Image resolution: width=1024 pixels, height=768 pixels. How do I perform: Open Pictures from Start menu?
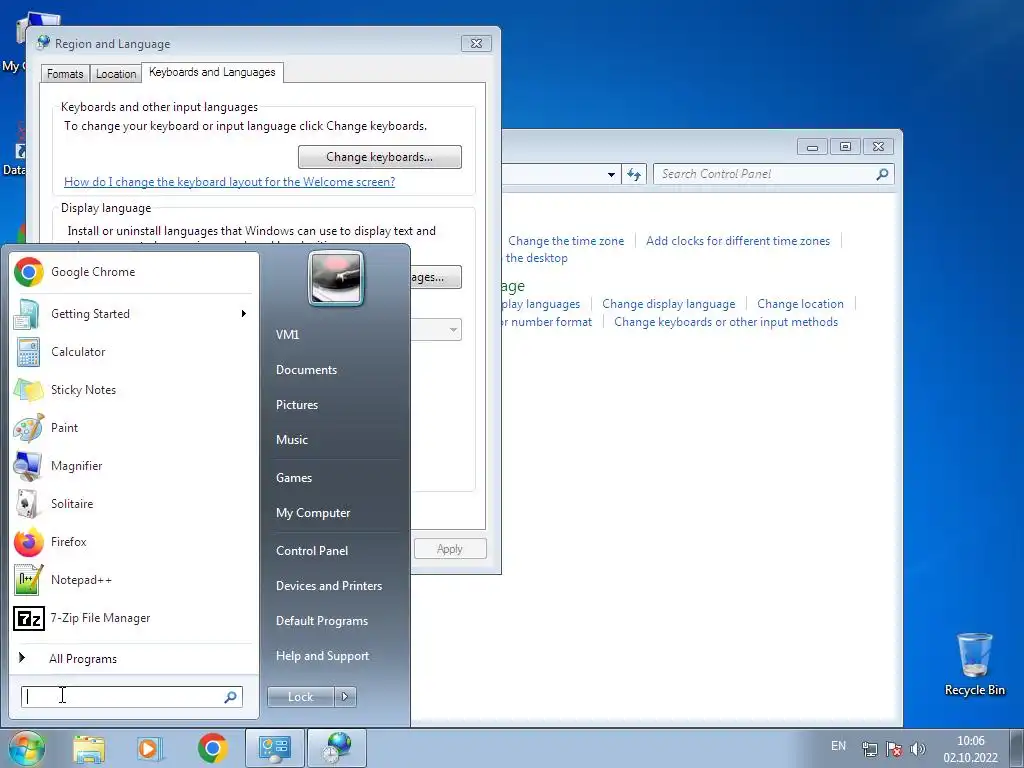pos(297,405)
